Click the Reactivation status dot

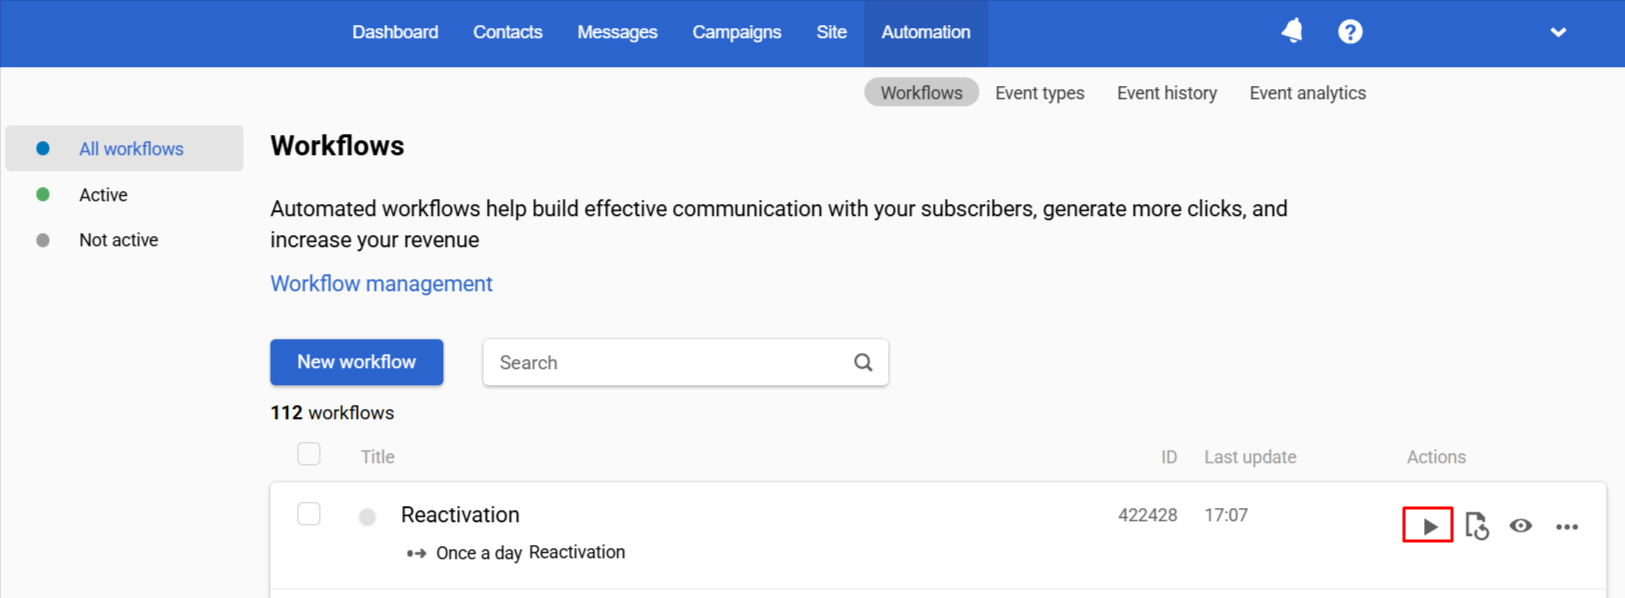click(368, 517)
